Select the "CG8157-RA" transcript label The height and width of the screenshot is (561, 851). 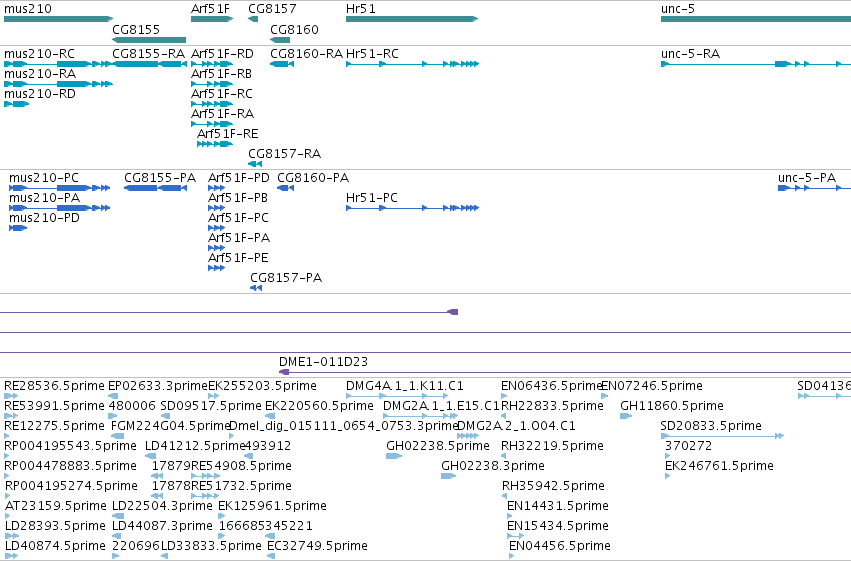tap(284, 154)
